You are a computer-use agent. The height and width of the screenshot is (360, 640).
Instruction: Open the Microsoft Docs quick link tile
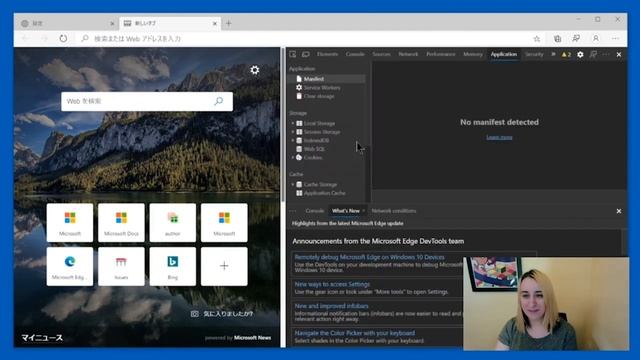(x=121, y=222)
